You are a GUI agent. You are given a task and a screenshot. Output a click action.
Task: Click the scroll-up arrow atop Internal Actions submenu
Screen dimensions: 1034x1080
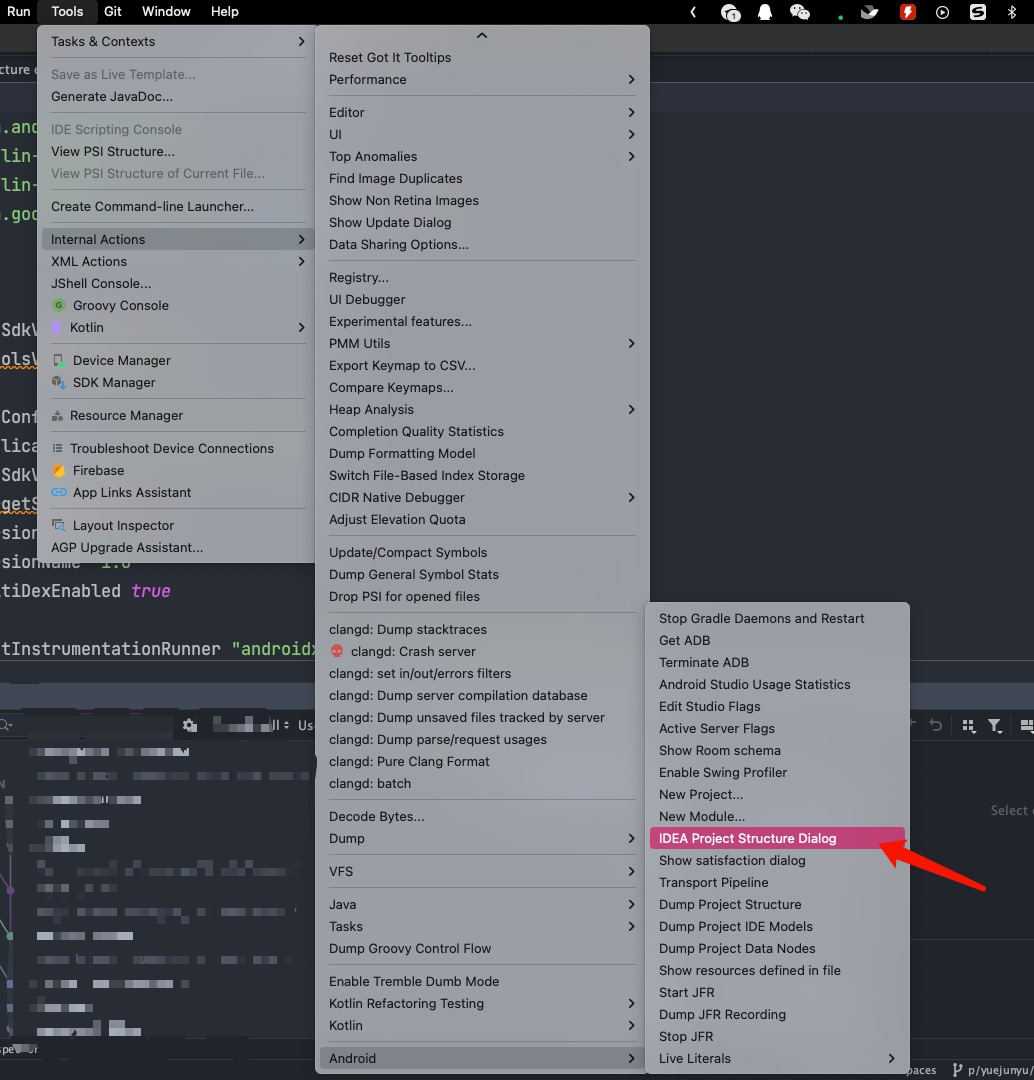tap(482, 36)
